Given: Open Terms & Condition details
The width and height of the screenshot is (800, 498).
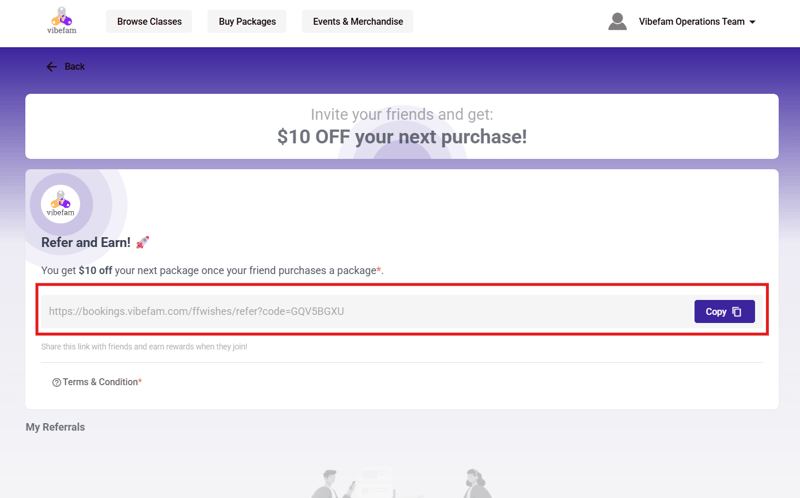Looking at the screenshot, I should pyautogui.click(x=102, y=382).
